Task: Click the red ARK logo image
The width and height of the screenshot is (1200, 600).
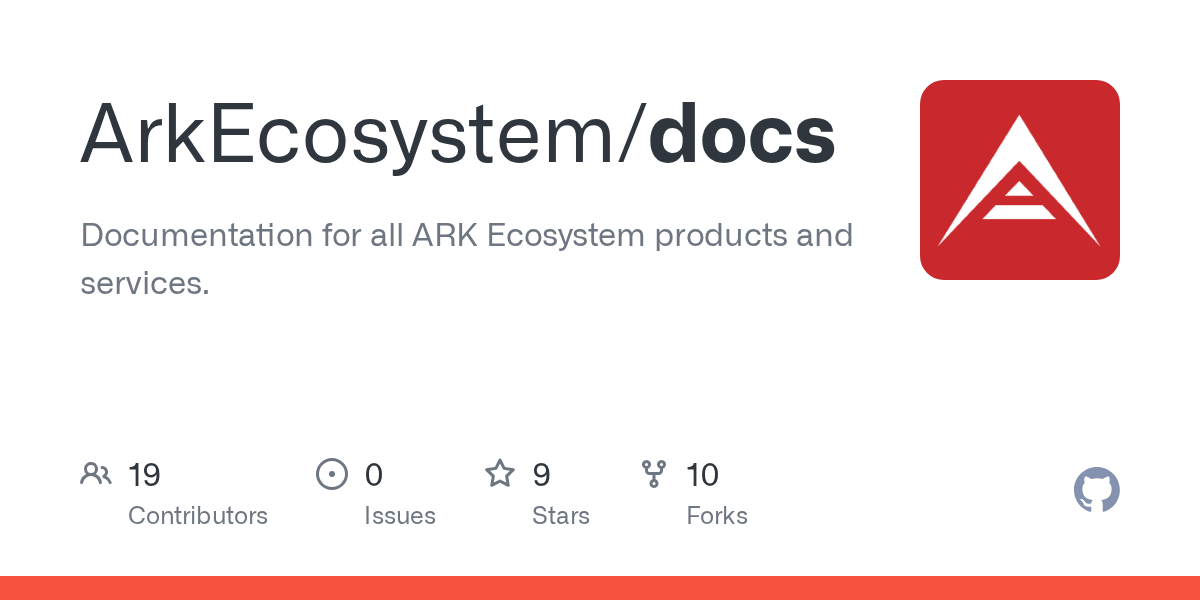Action: (x=1019, y=180)
